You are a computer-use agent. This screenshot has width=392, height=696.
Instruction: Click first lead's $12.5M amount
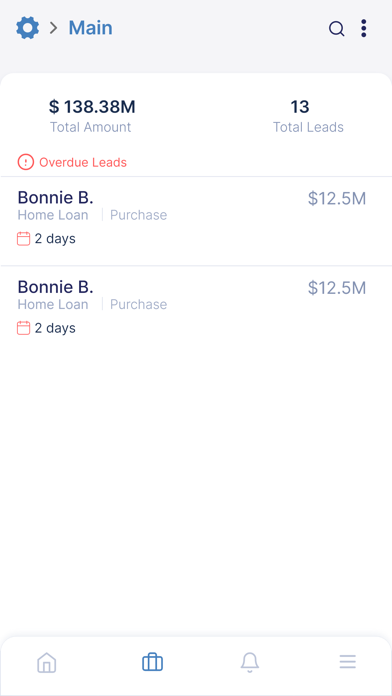[x=337, y=198]
